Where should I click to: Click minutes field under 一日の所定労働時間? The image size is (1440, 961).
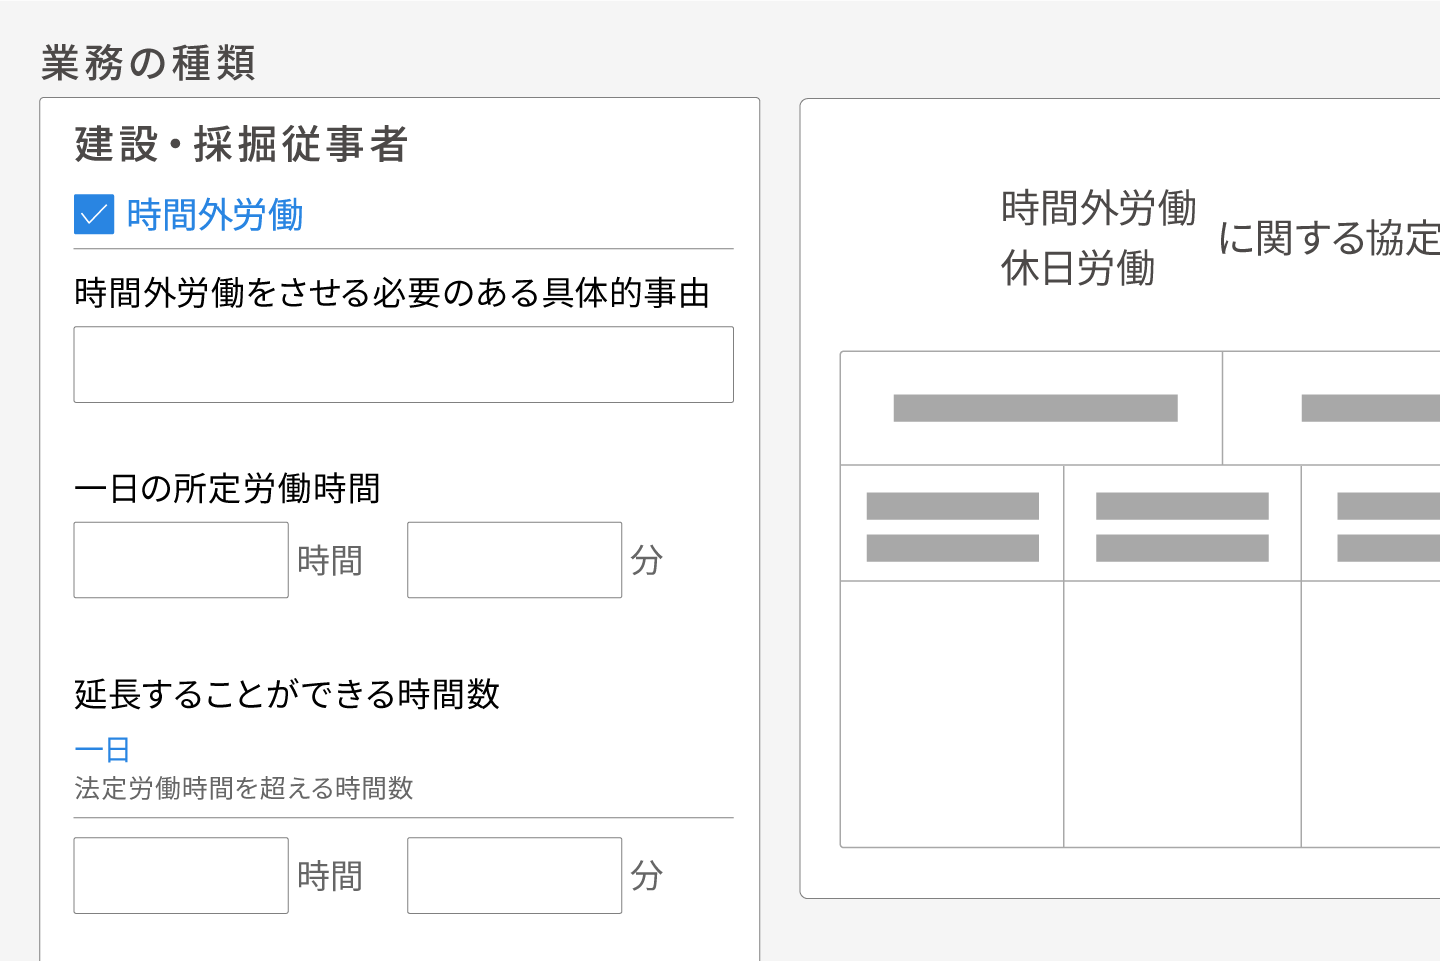514,560
